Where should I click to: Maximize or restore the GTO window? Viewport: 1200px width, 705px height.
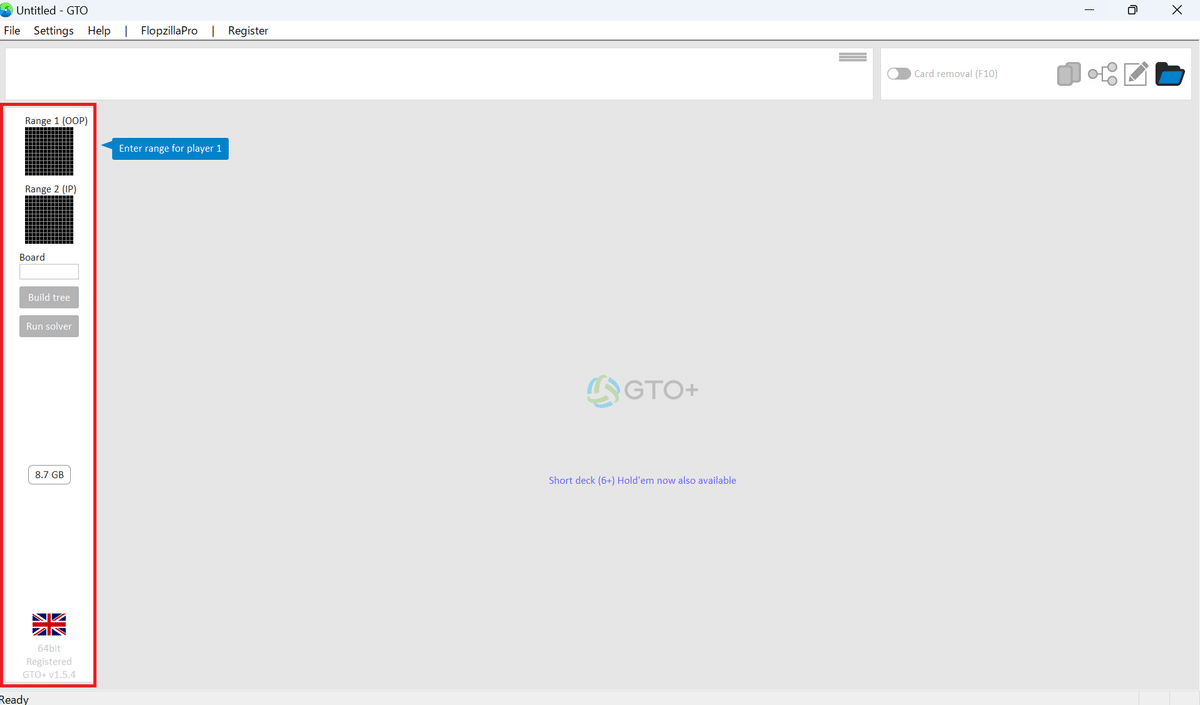pos(1132,10)
